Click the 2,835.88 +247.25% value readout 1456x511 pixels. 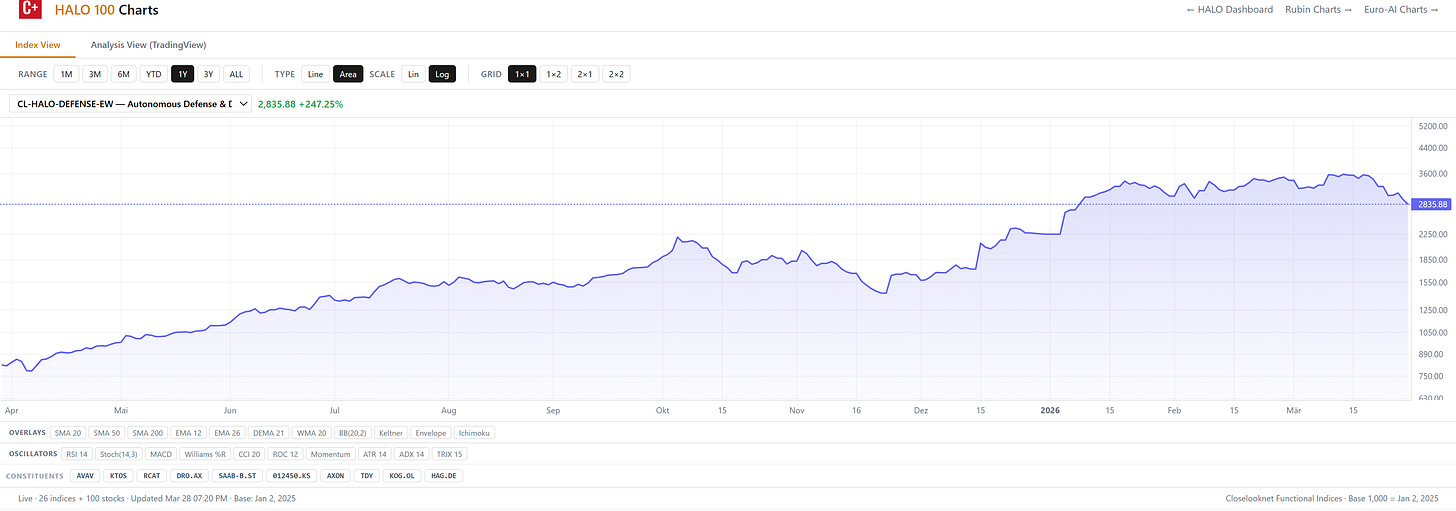coord(300,104)
